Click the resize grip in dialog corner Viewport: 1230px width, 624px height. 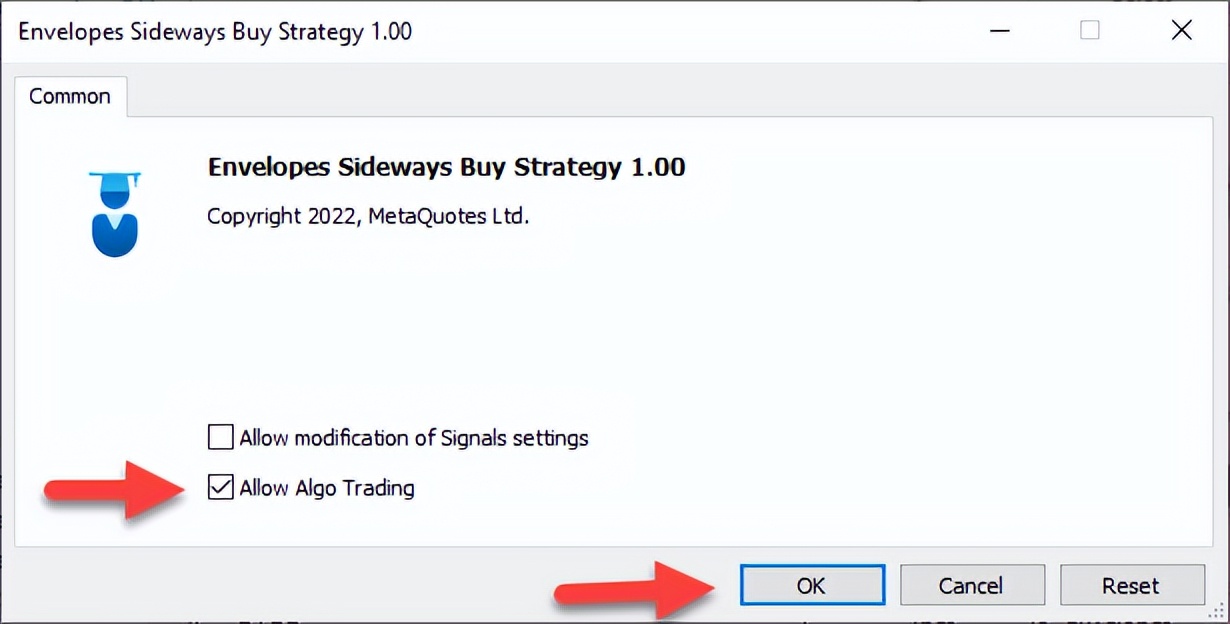[1220, 615]
